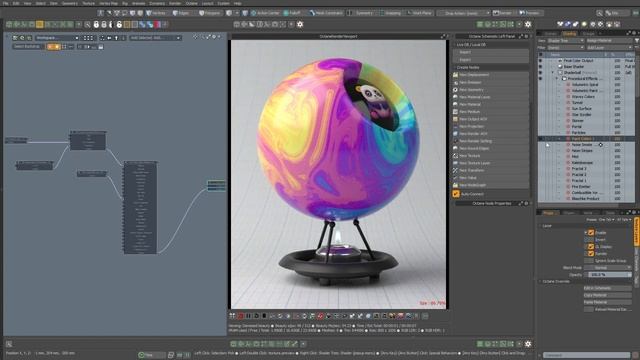This screenshot has width=640, height=360.
Task: Toggle the Enable checkbox in layer properties
Action: click(591, 232)
